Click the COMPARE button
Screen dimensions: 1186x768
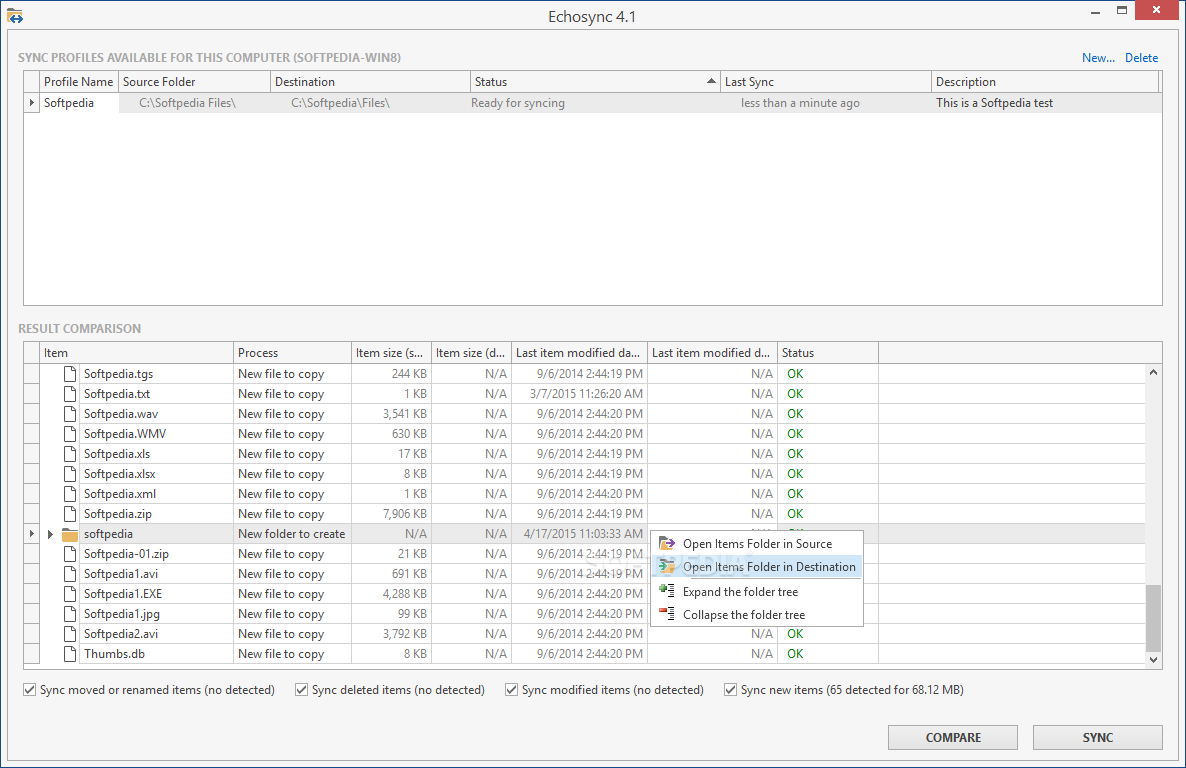pos(953,738)
